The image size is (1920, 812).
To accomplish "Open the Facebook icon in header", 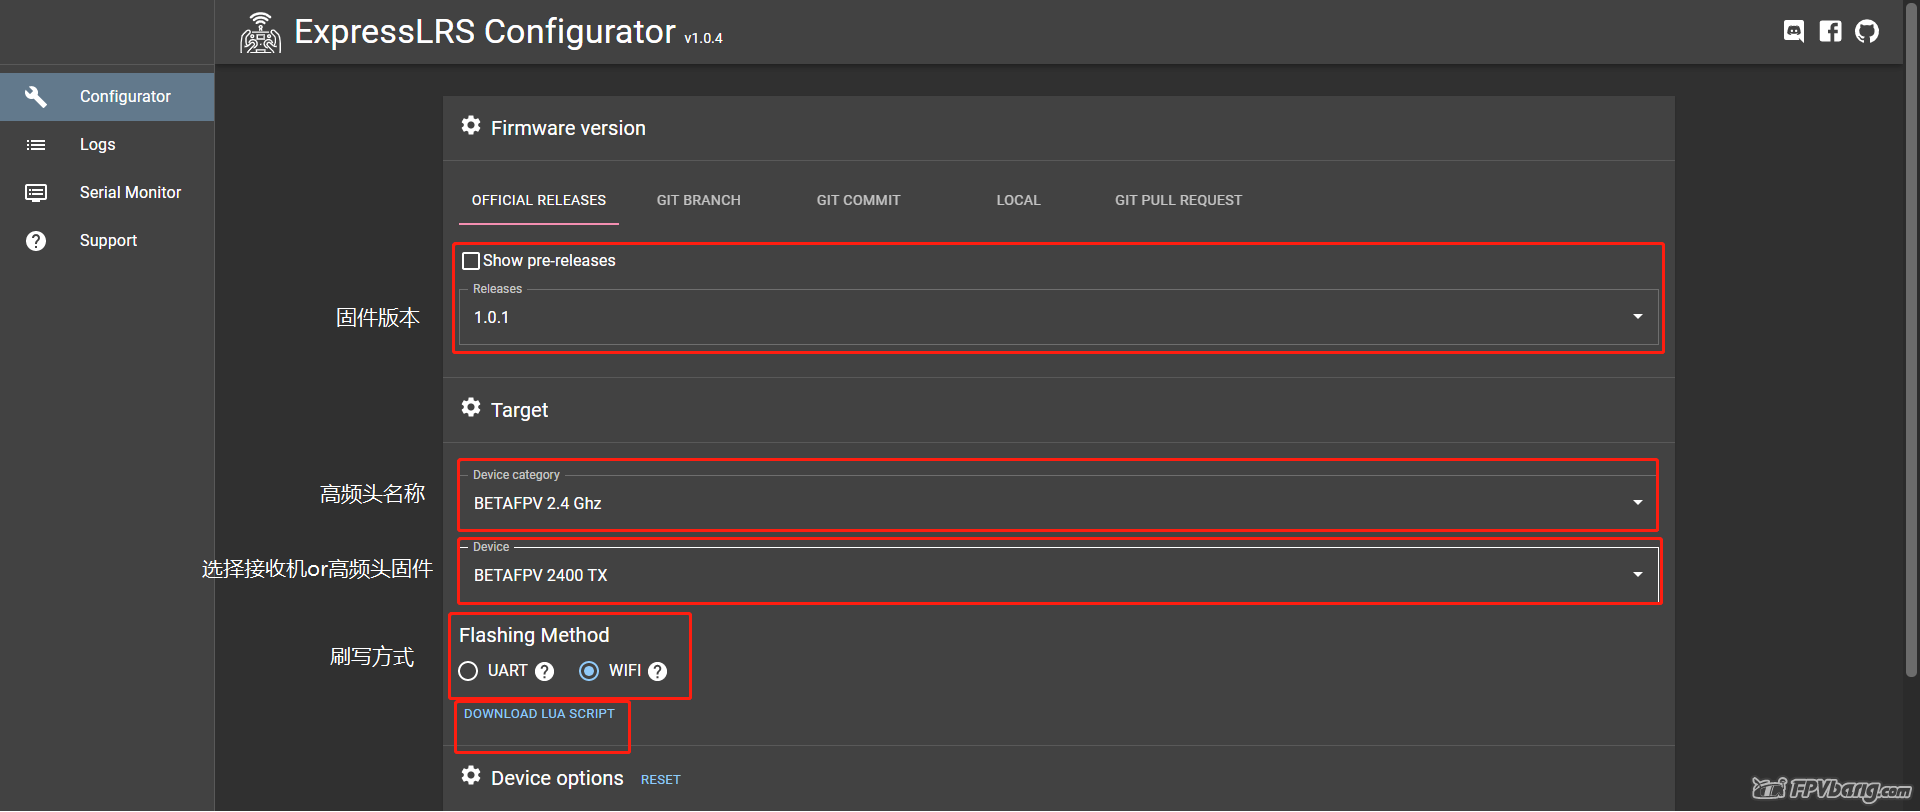I will coord(1830,31).
